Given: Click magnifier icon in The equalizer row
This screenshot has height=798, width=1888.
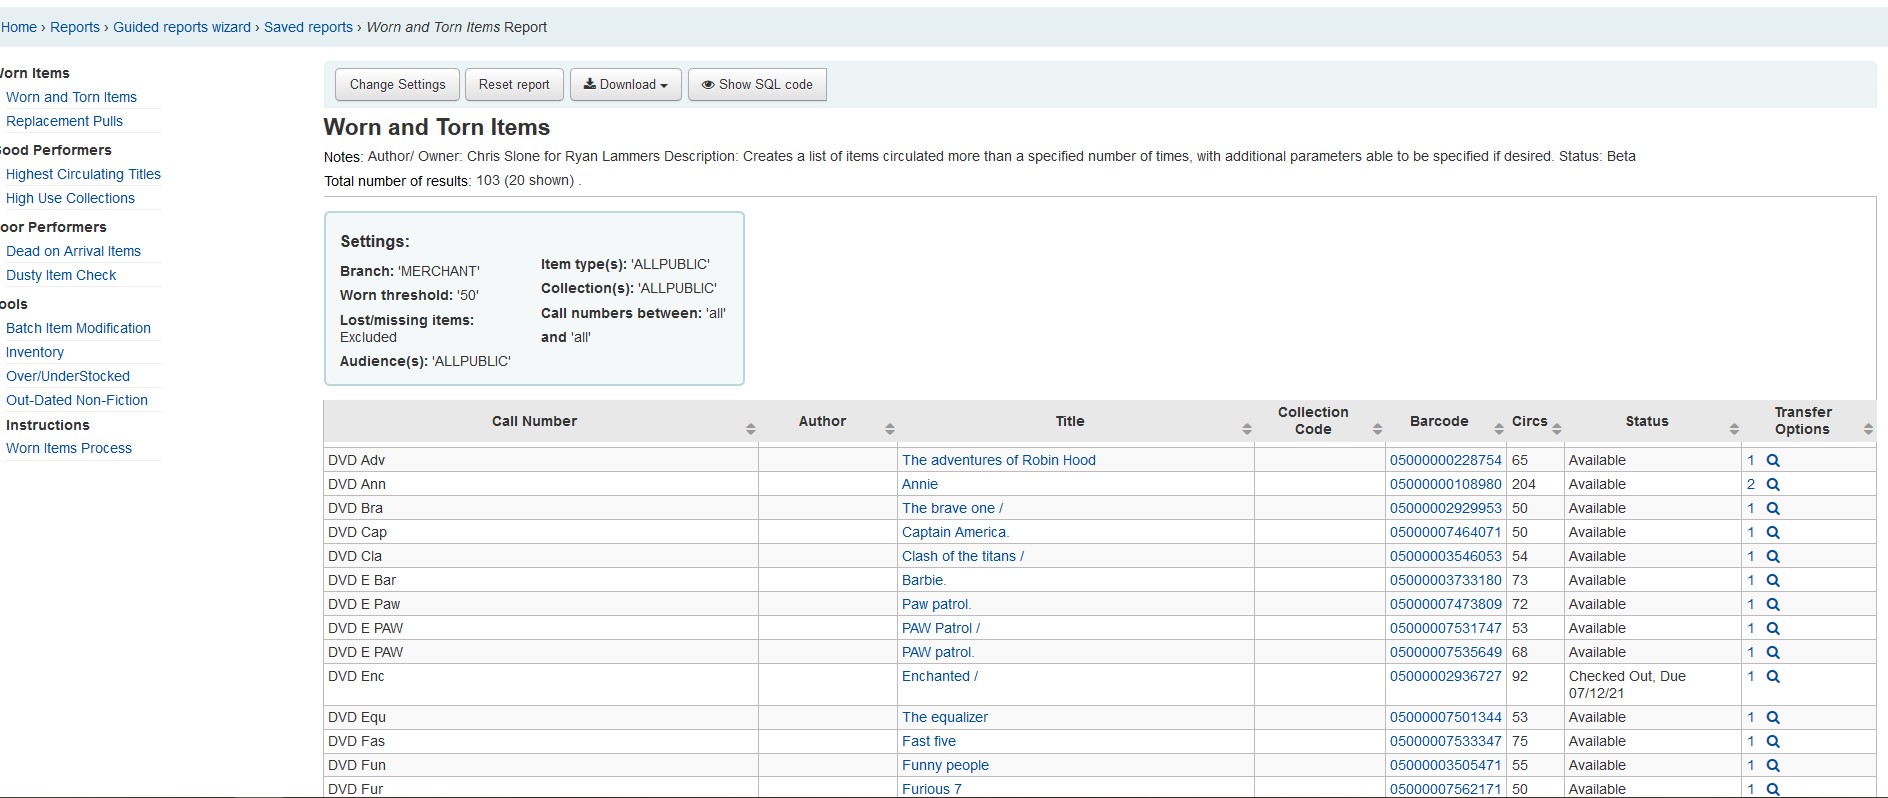Looking at the screenshot, I should 1773,718.
